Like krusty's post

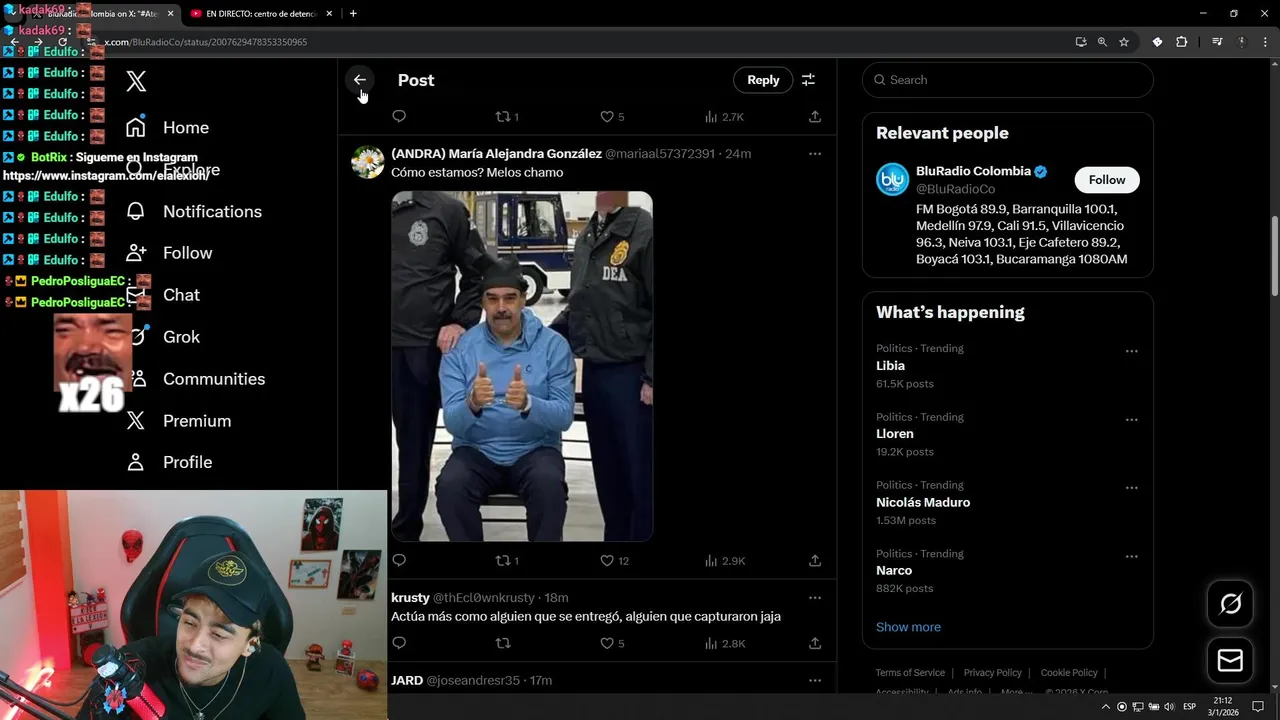(x=612, y=643)
